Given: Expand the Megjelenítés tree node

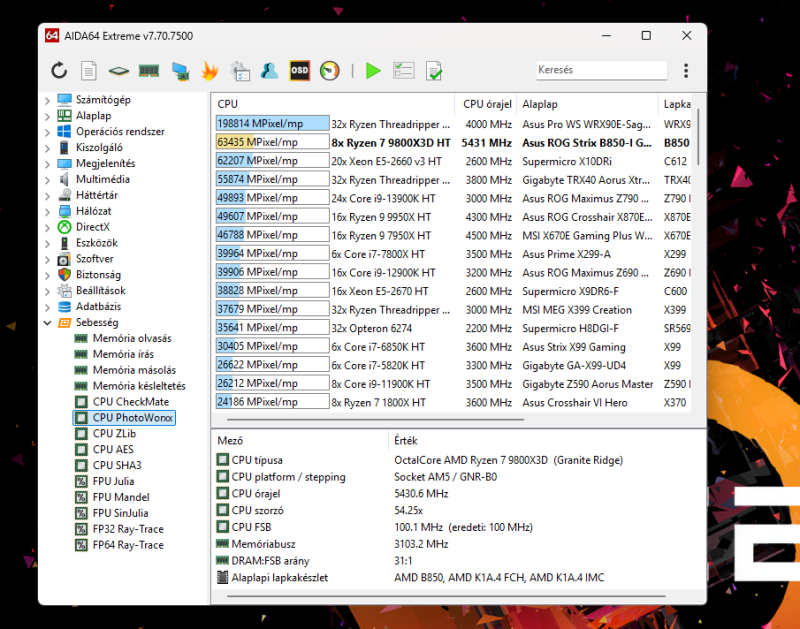Looking at the screenshot, I should (47, 164).
